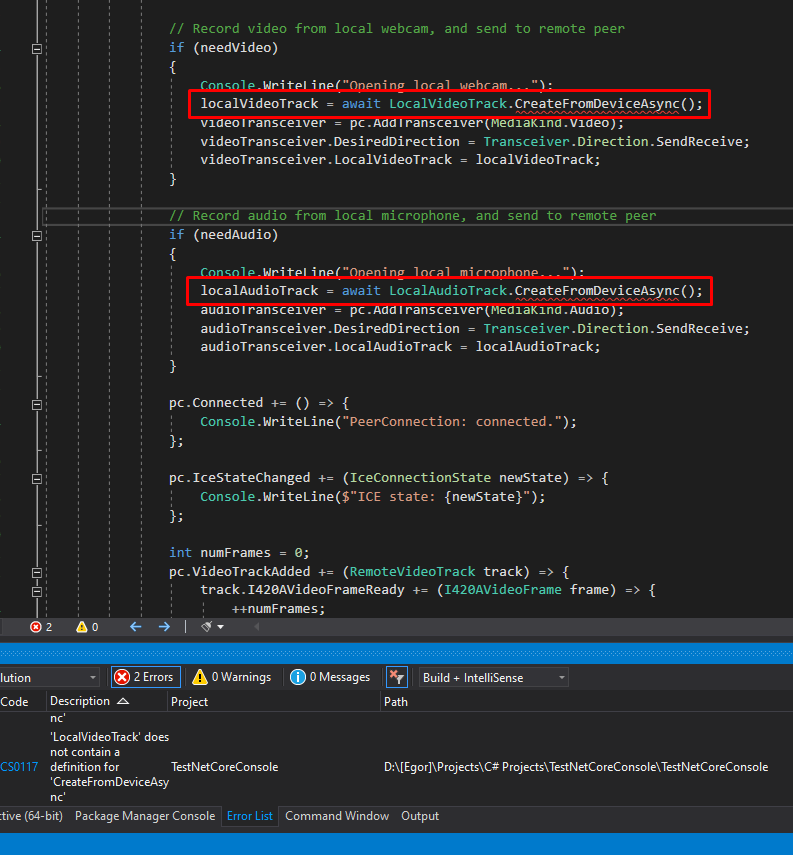
Task: Click the D:\[Egor]\Projects path cell
Action: (576, 767)
